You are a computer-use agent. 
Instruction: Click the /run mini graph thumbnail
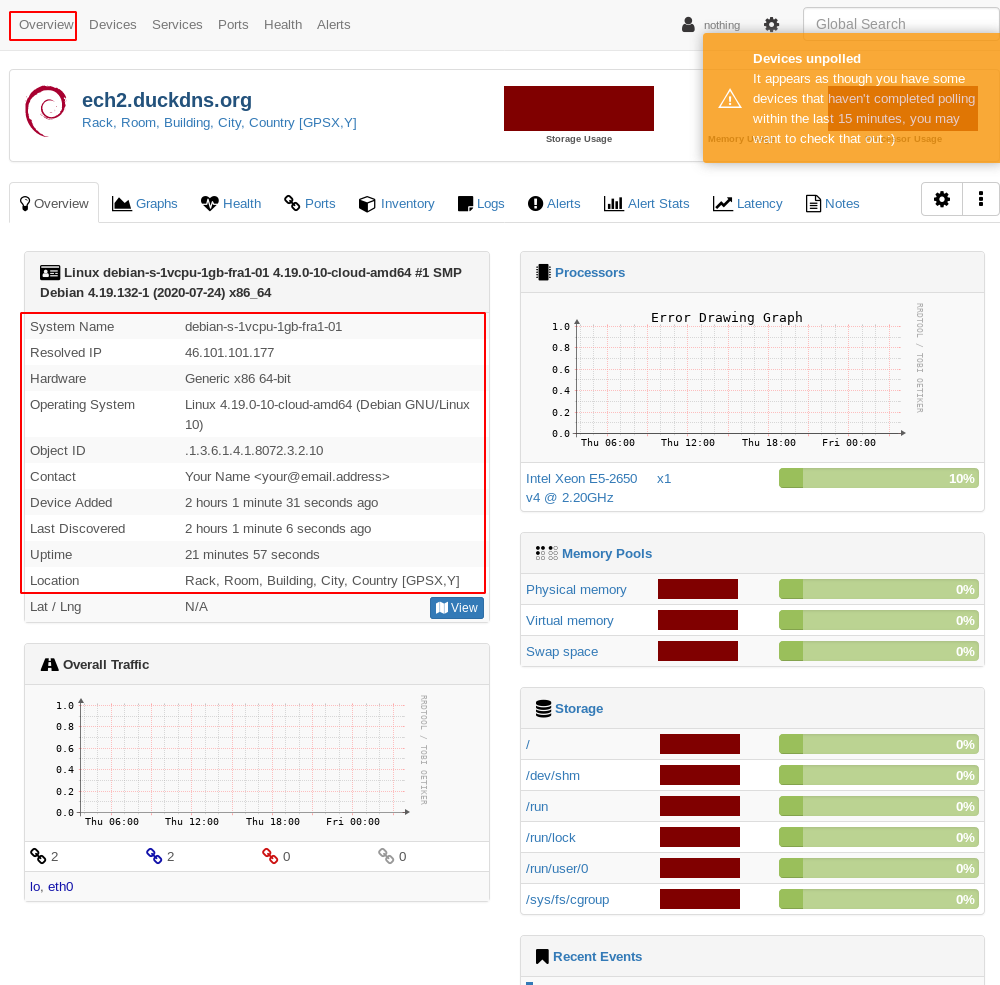[x=700, y=806]
